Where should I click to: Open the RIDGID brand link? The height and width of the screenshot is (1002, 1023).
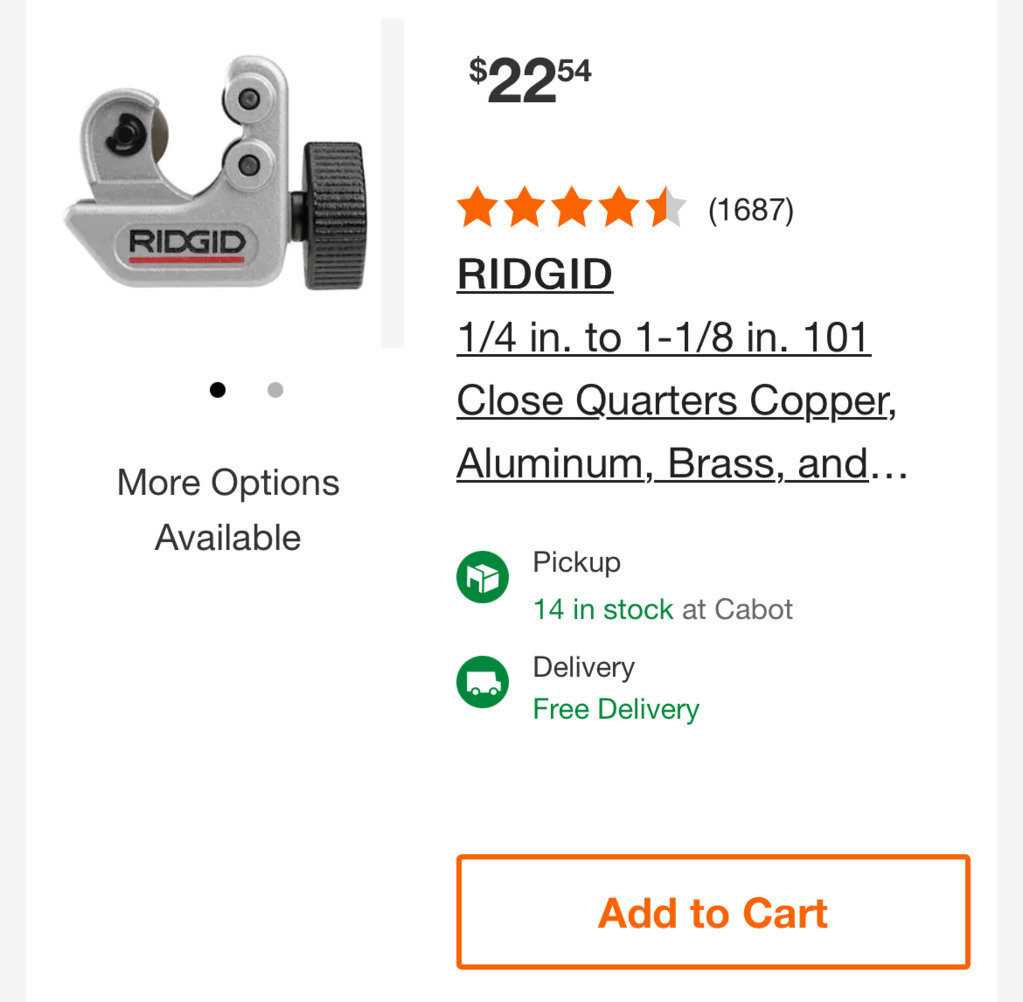534,274
